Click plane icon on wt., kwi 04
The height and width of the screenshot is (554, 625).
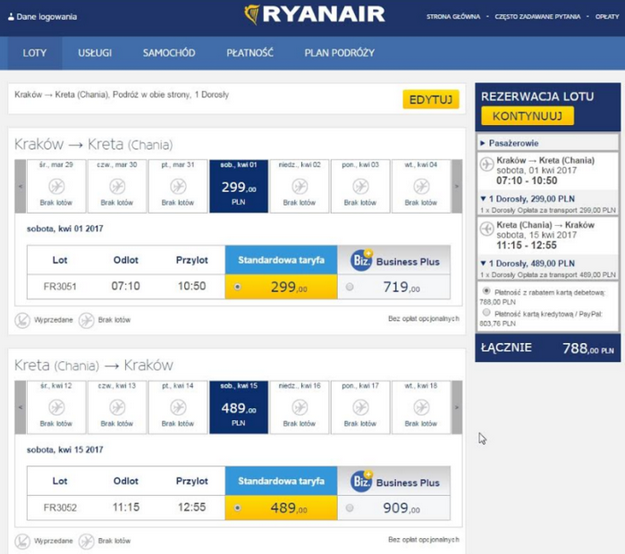420,186
